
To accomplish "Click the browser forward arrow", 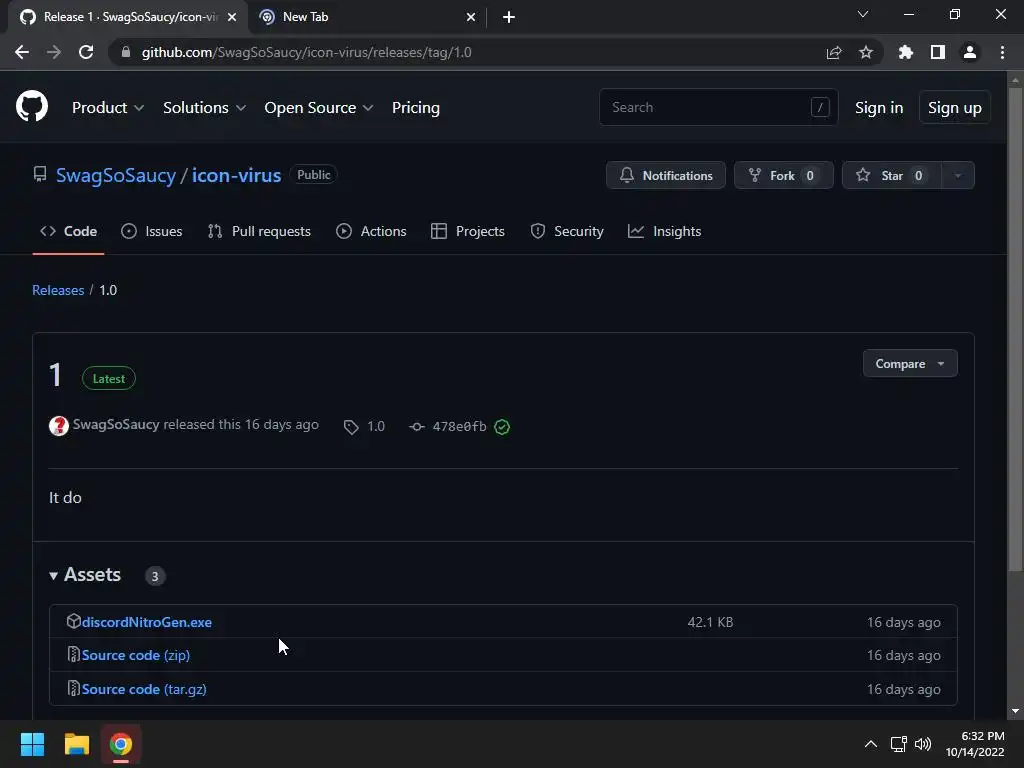I will 54,52.
